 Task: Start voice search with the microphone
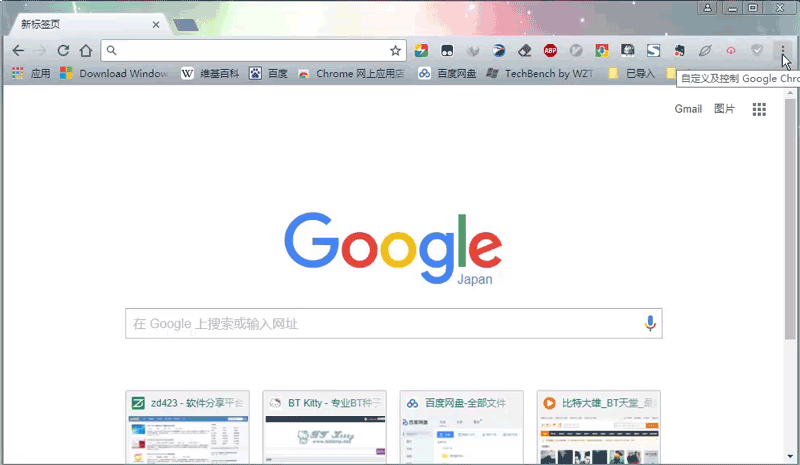pyautogui.click(x=650, y=323)
